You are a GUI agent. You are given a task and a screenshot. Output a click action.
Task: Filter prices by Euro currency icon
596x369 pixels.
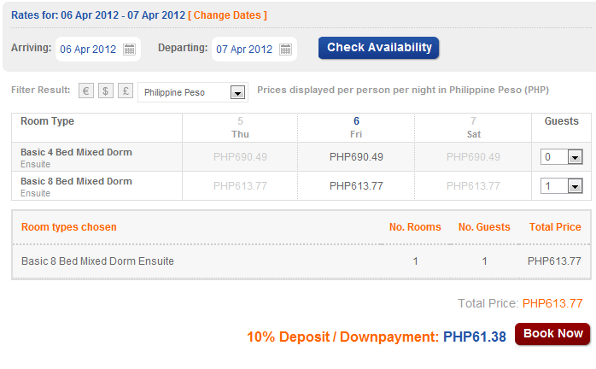click(86, 91)
